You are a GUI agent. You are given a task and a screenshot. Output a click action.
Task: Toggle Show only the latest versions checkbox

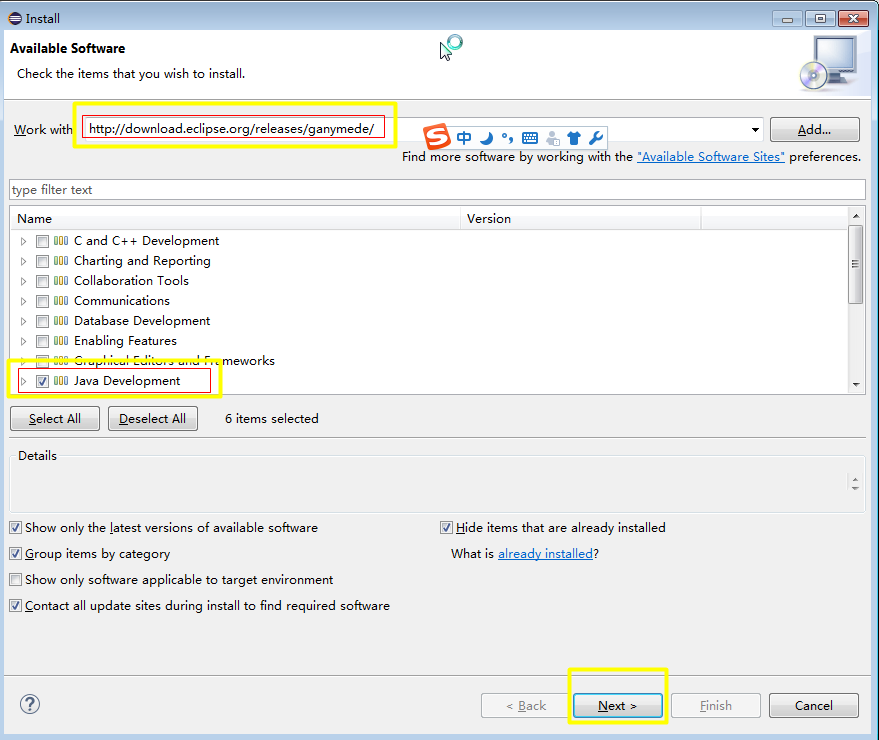tap(16, 528)
